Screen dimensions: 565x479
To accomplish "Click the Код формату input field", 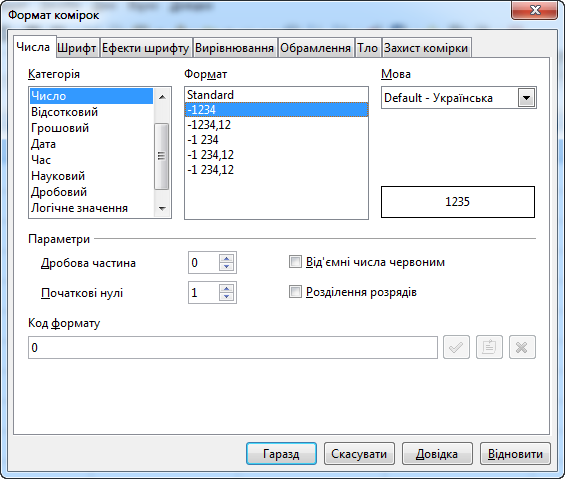I will pyautogui.click(x=233, y=347).
